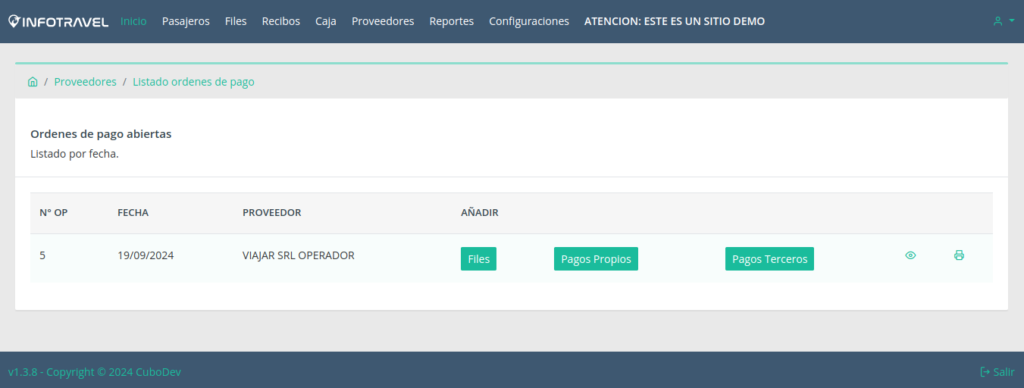1024x388 pixels.
Task: Open Proveedores breadcrumb link
Action: pos(85,82)
